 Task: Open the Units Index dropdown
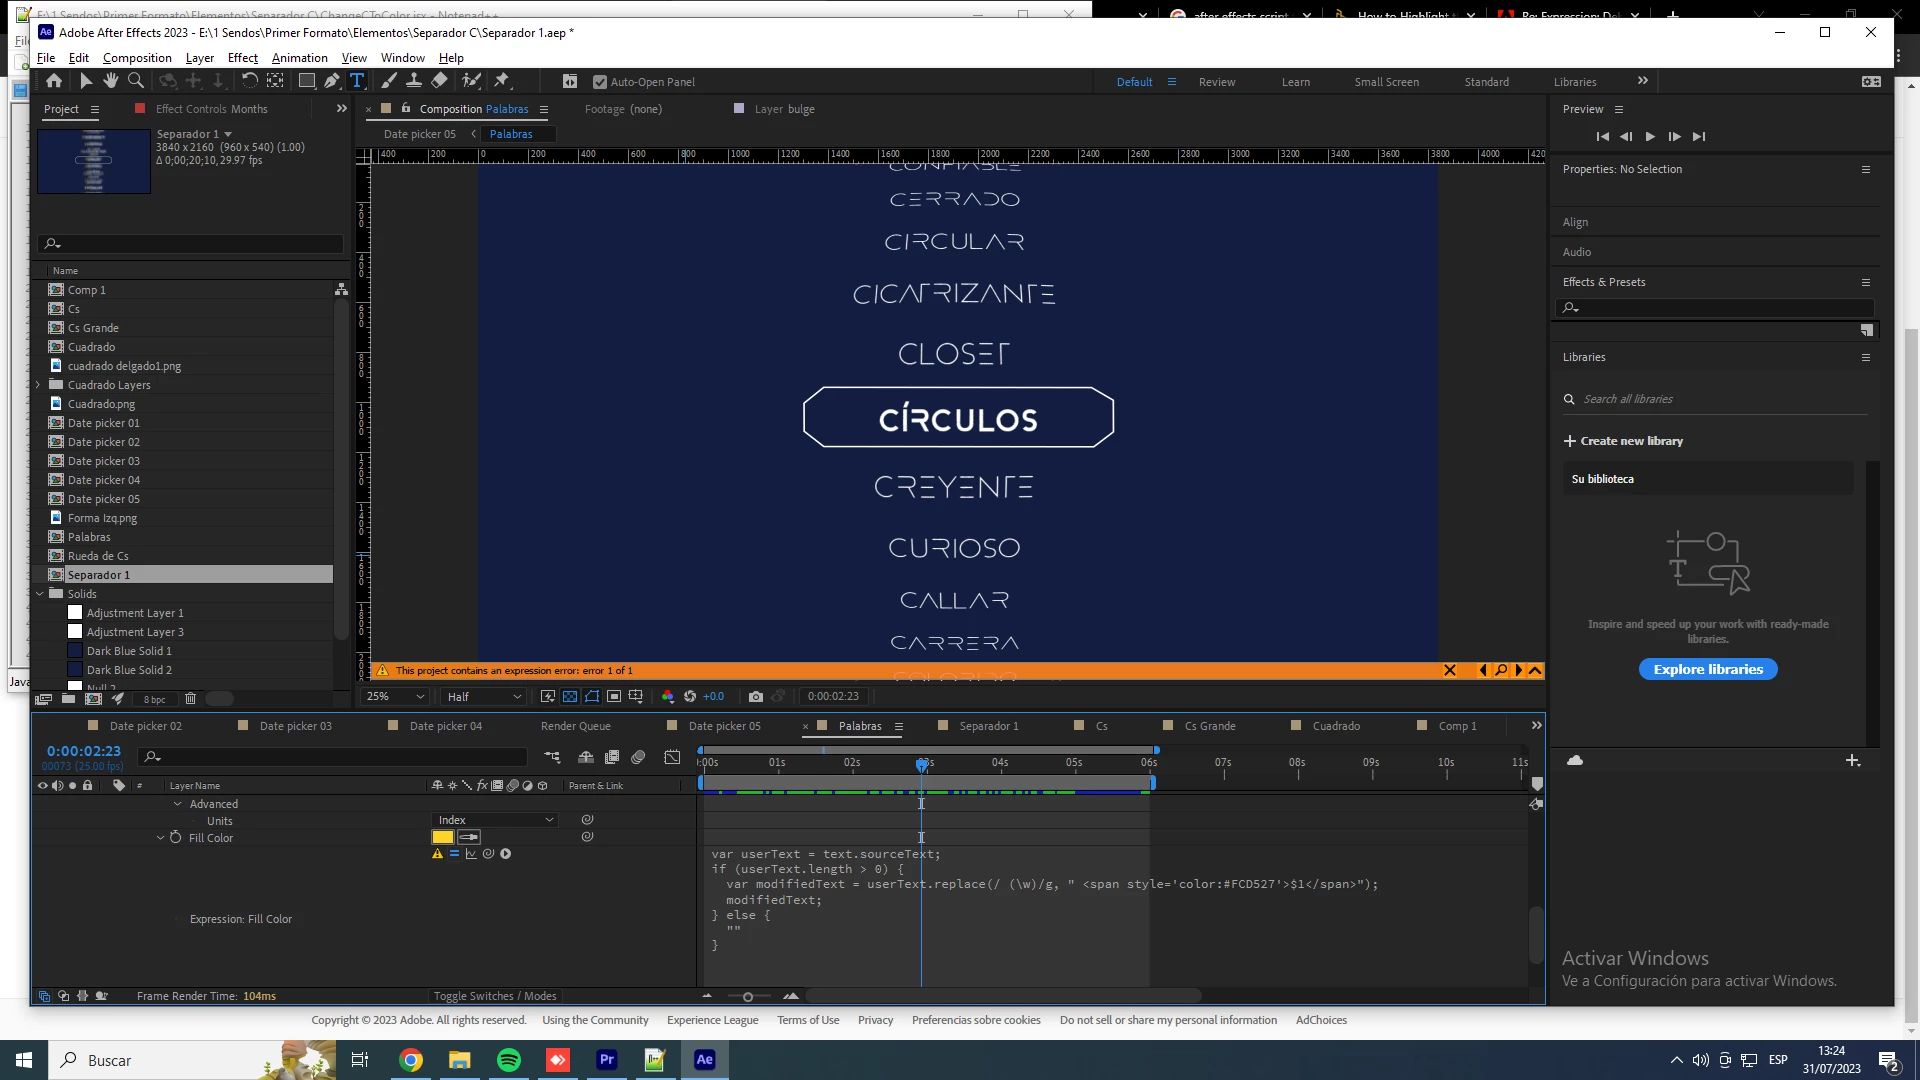[x=495, y=820]
